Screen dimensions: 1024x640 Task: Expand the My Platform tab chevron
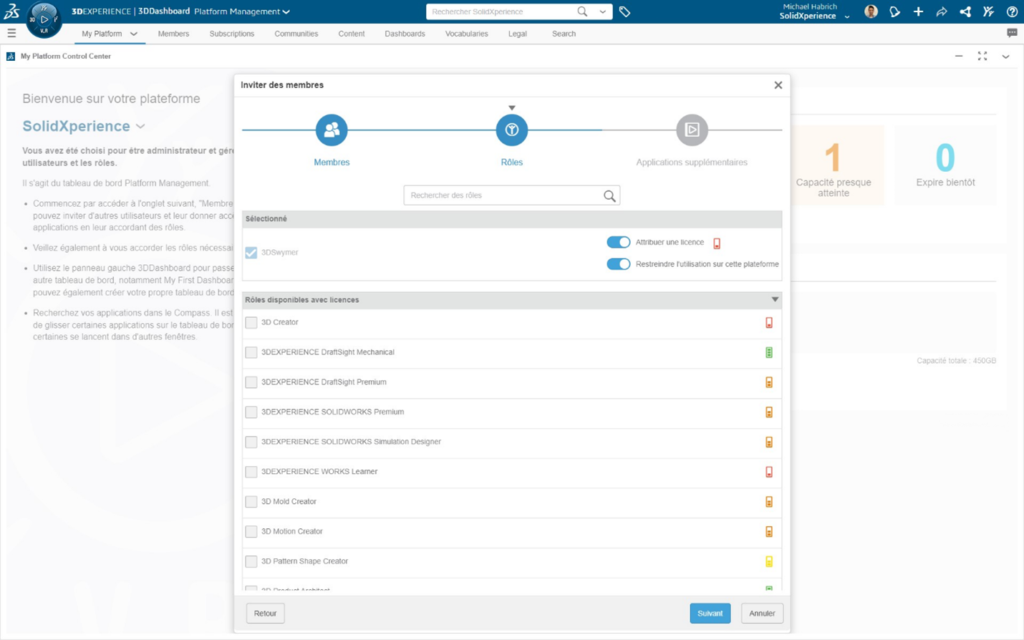(134, 34)
